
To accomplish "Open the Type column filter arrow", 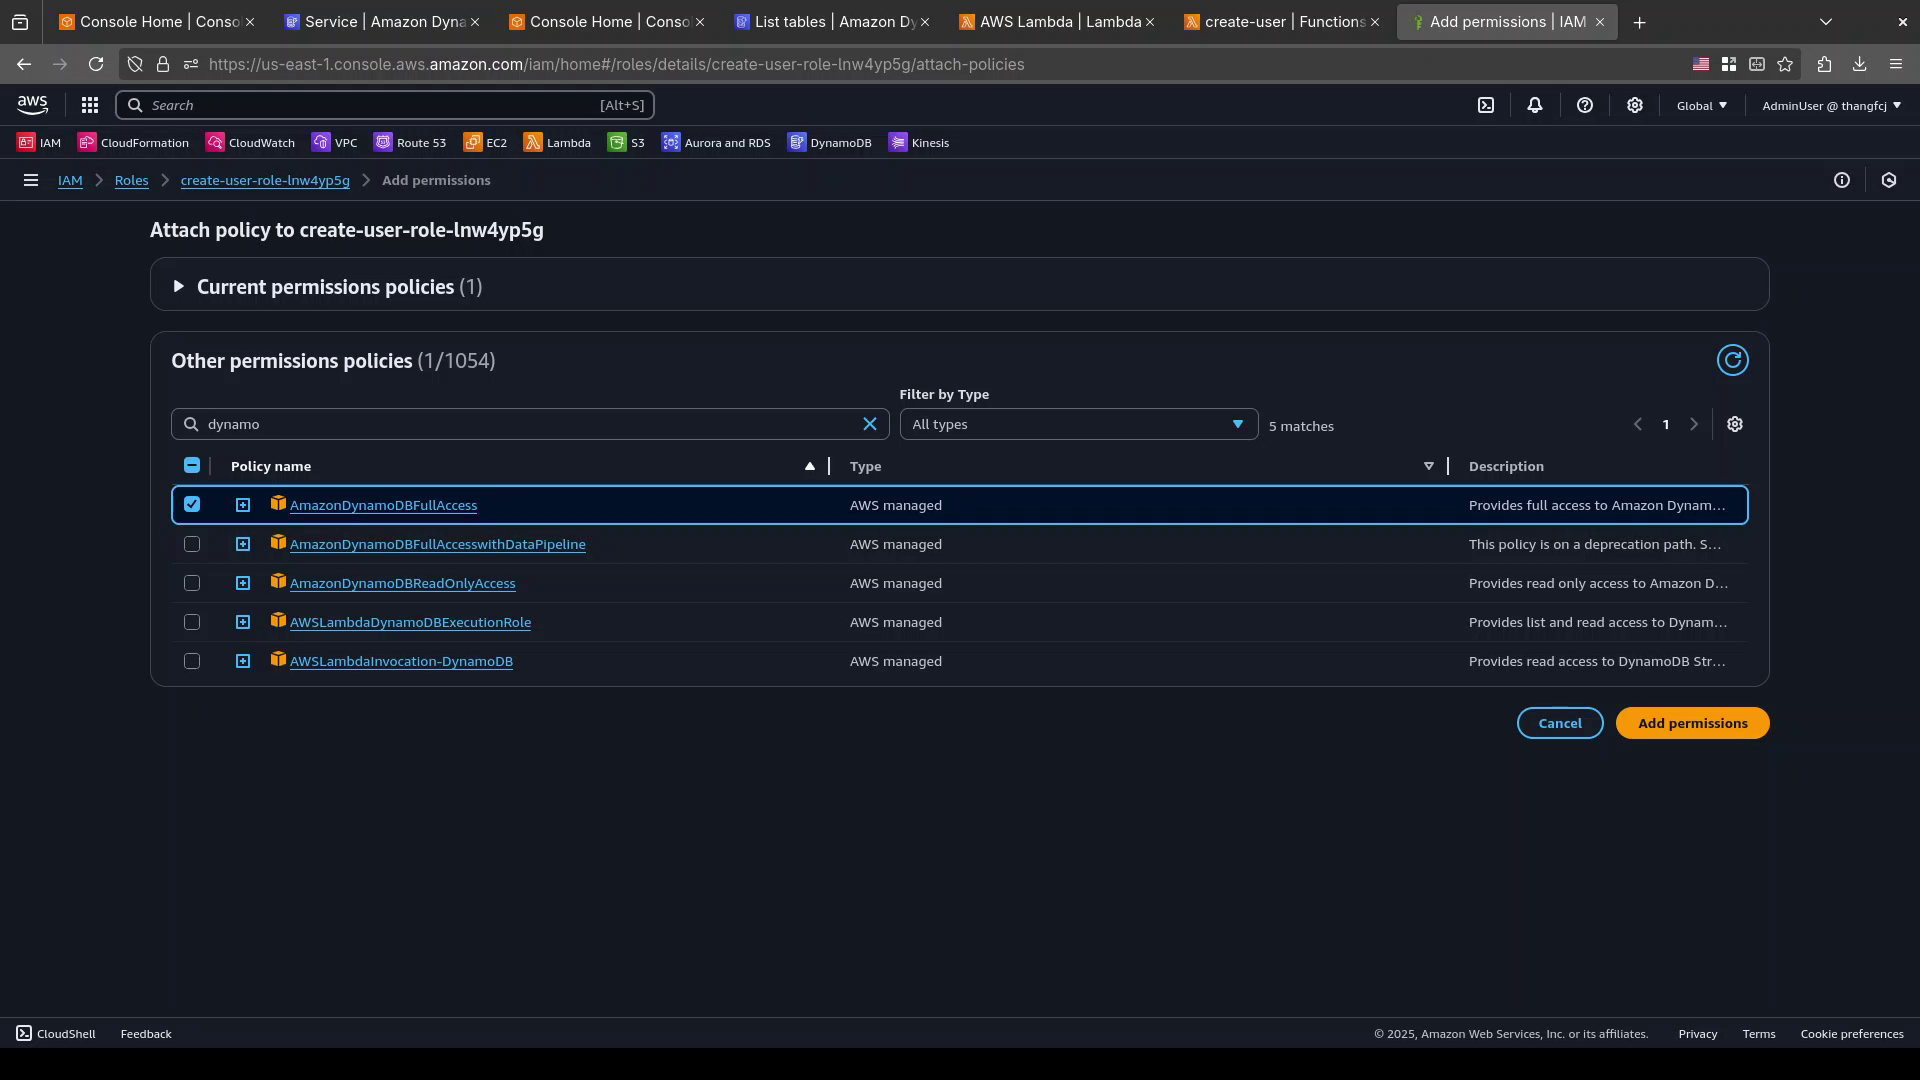I will [x=1428, y=466].
